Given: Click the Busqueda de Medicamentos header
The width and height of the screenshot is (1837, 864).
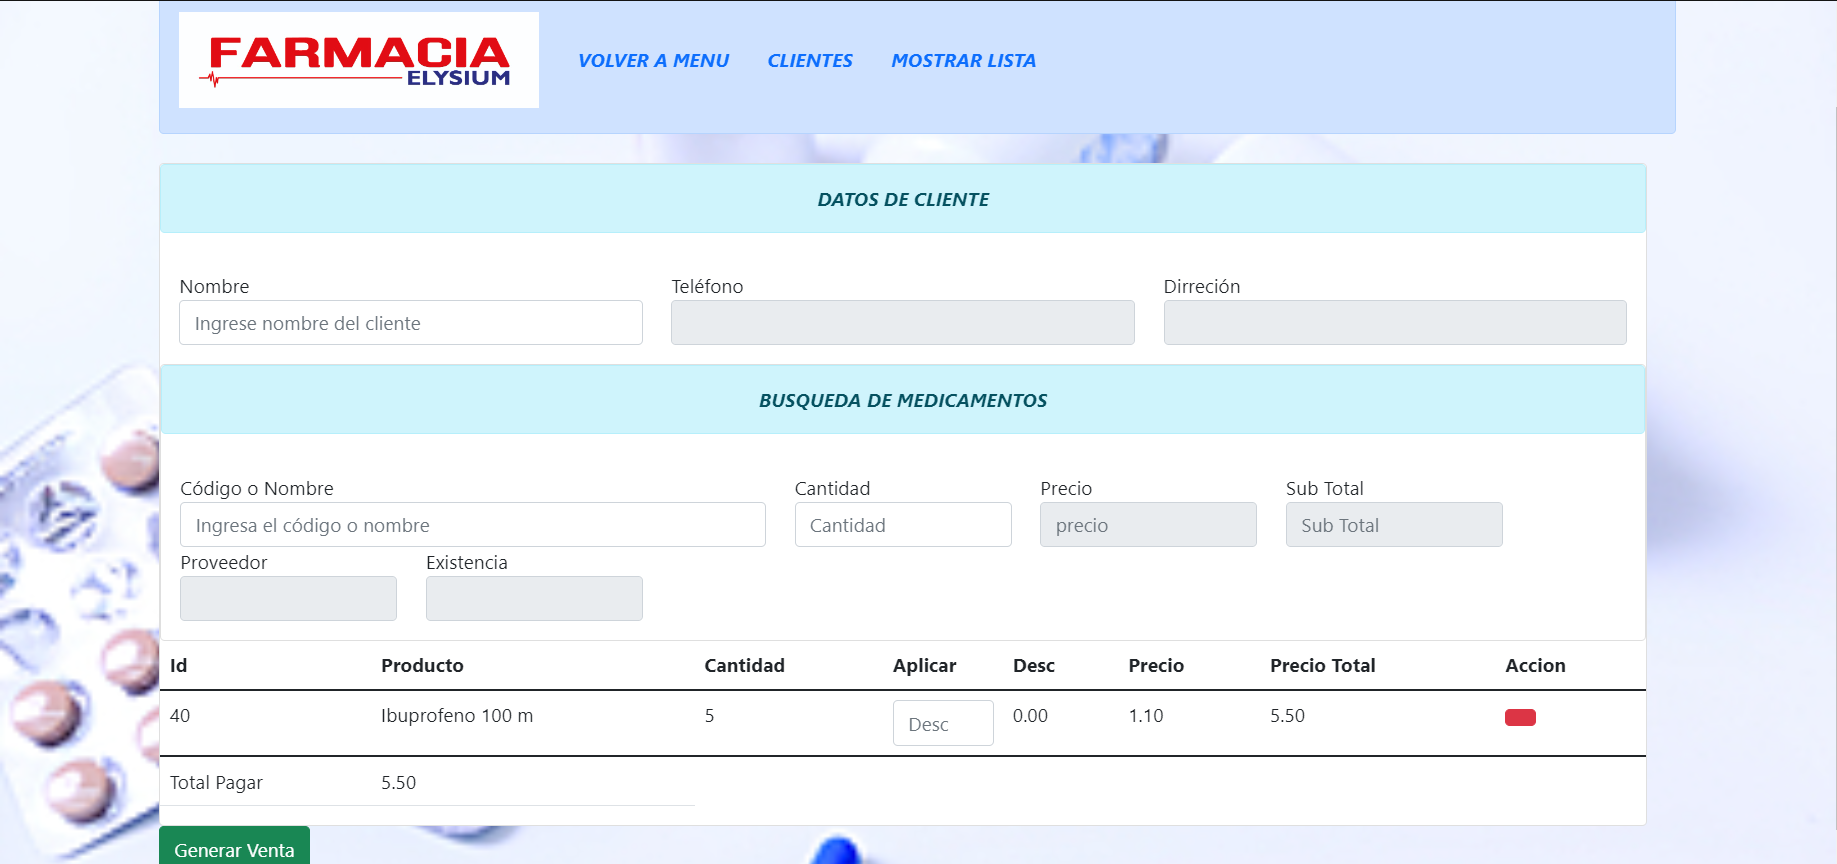Looking at the screenshot, I should [902, 400].
